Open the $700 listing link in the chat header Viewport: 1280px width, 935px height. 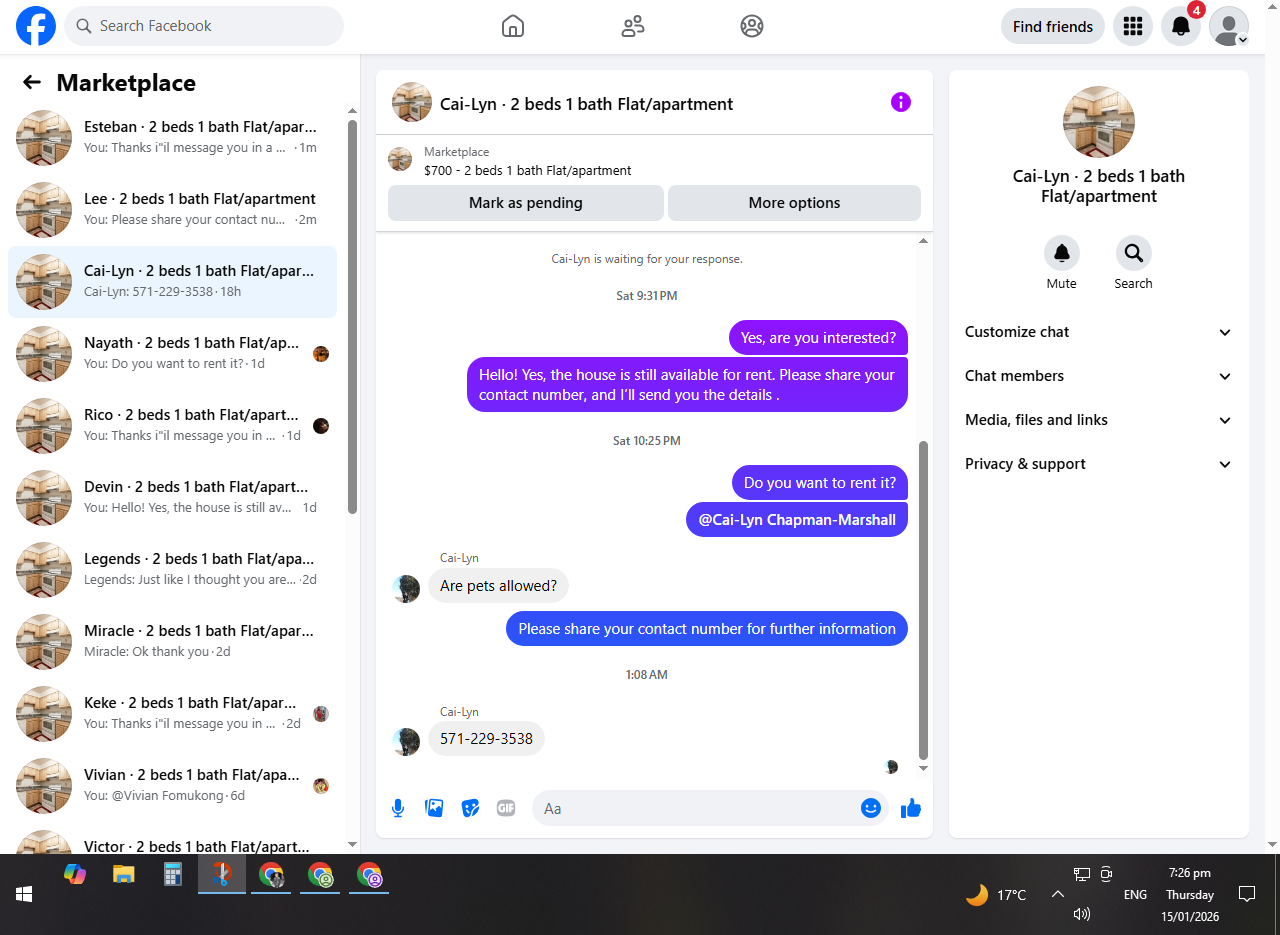click(x=528, y=170)
